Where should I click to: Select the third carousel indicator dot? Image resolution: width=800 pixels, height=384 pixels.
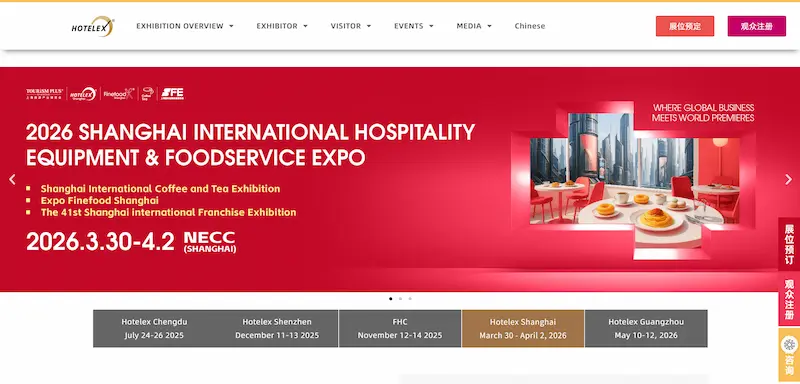click(x=410, y=299)
